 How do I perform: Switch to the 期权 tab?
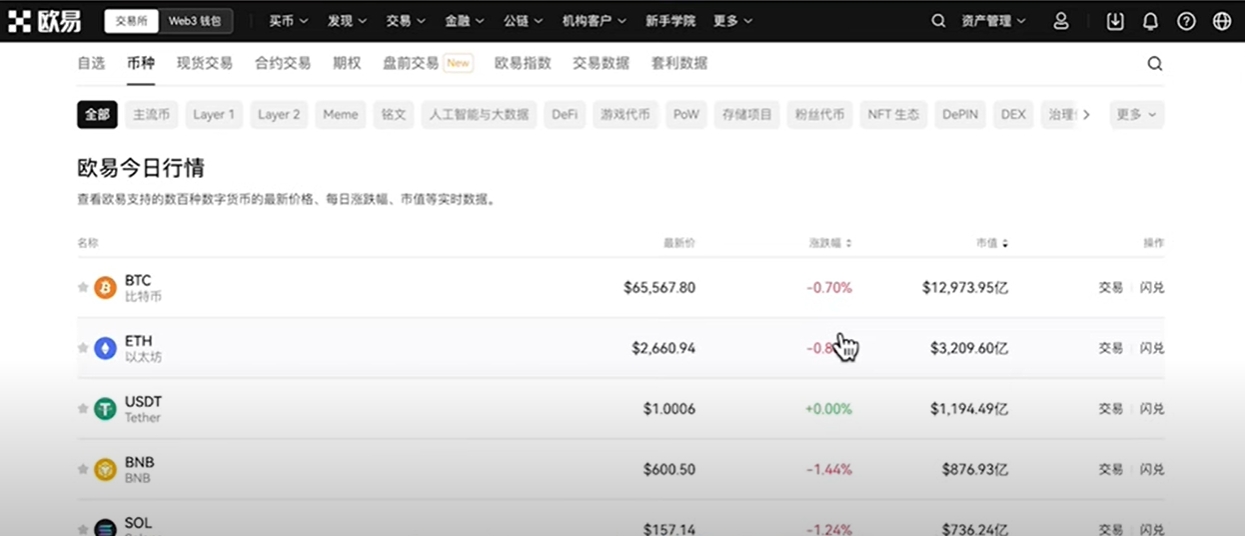click(347, 63)
